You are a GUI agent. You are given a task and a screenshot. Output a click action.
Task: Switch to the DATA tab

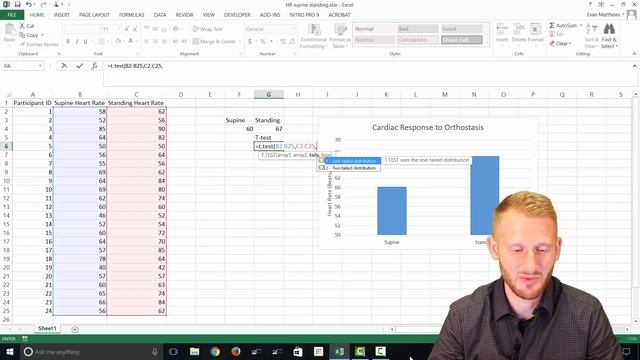[x=160, y=15]
